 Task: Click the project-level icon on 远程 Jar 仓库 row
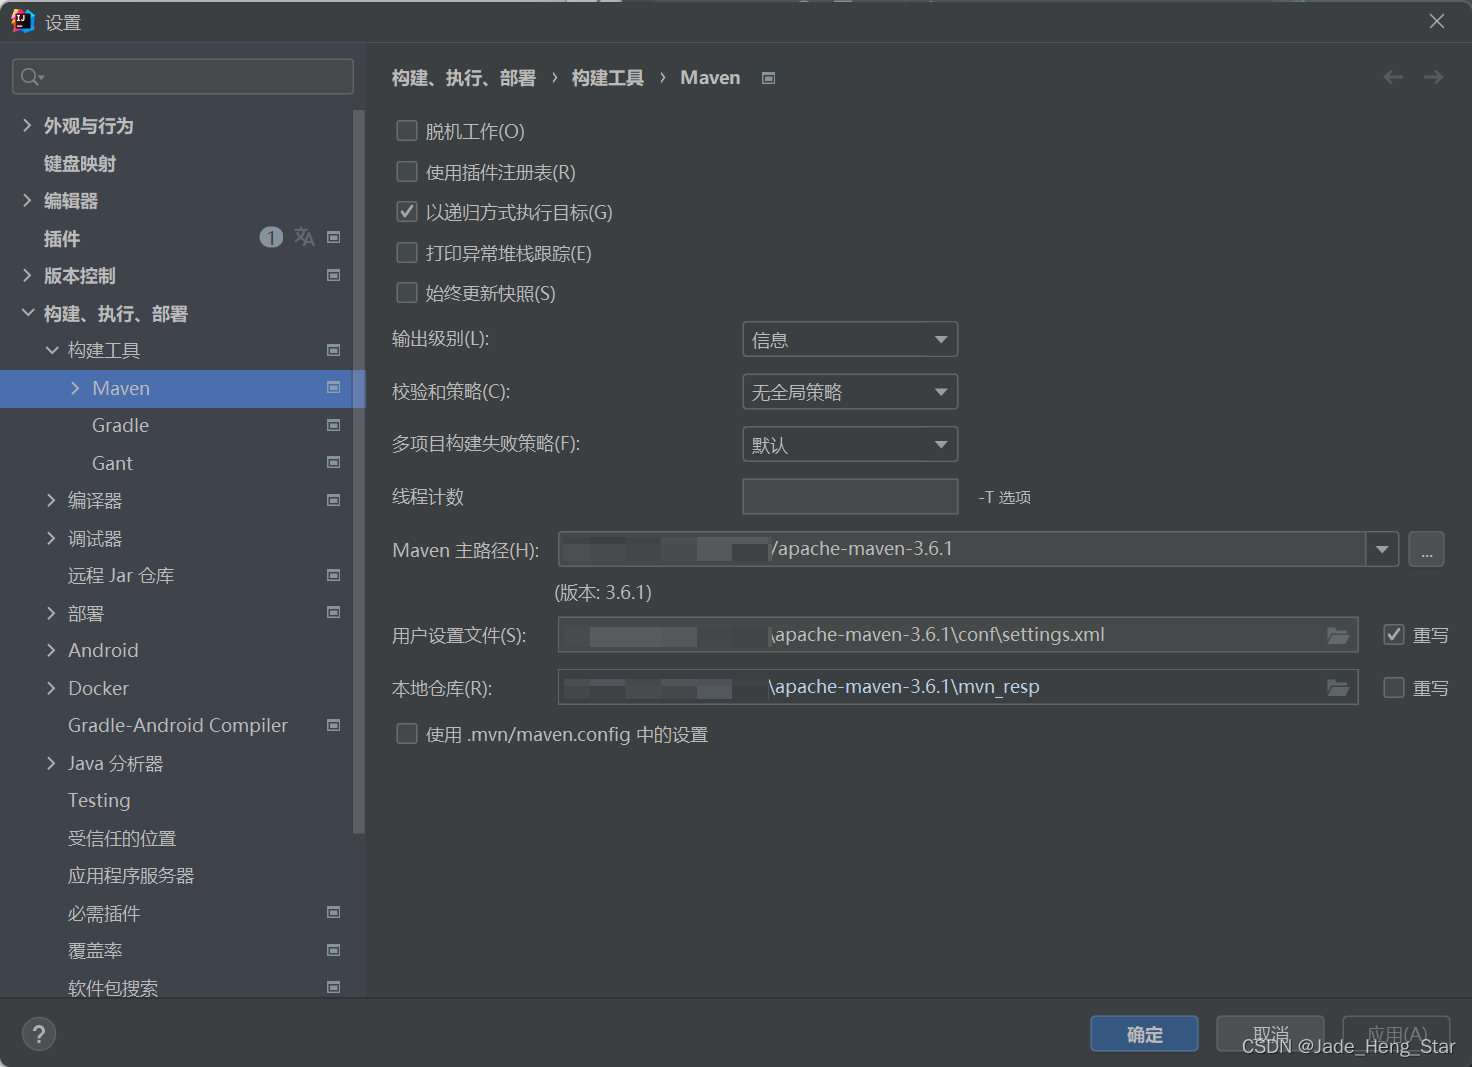(x=334, y=575)
